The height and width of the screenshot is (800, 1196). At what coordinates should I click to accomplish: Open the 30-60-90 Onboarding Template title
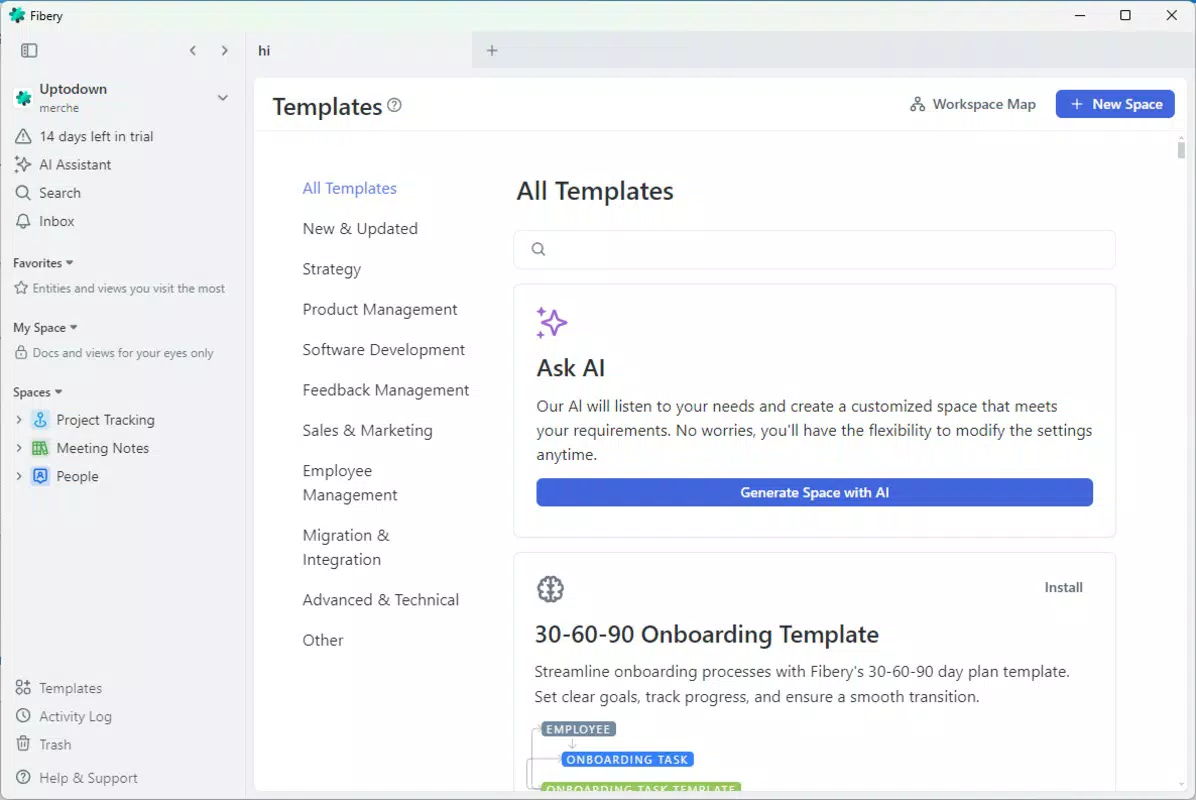click(x=706, y=635)
